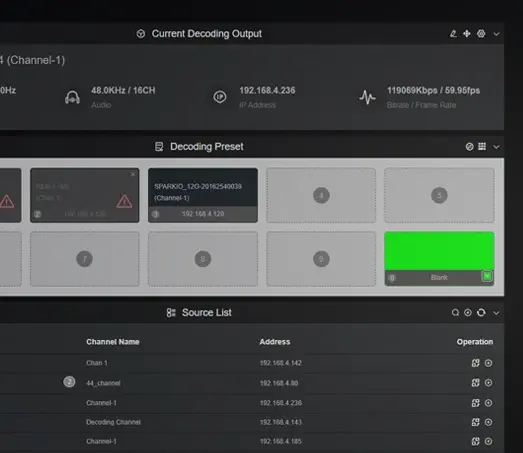The width and height of the screenshot is (523, 453).
Task: Click the Channel Name column header
Action: (113, 342)
